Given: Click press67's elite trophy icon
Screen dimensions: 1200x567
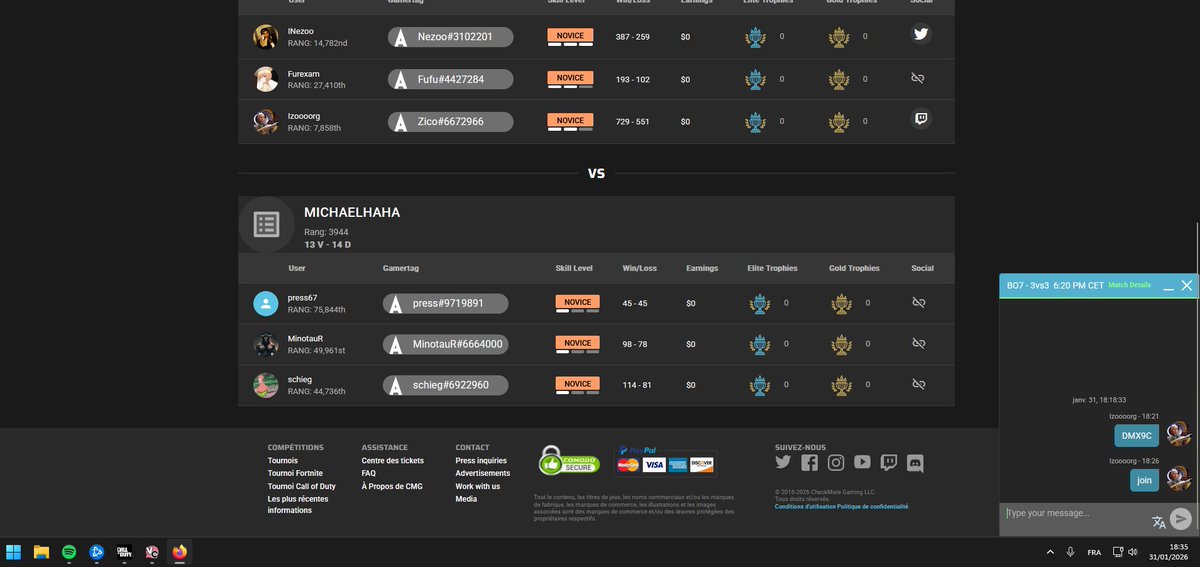Looking at the screenshot, I should pos(760,303).
